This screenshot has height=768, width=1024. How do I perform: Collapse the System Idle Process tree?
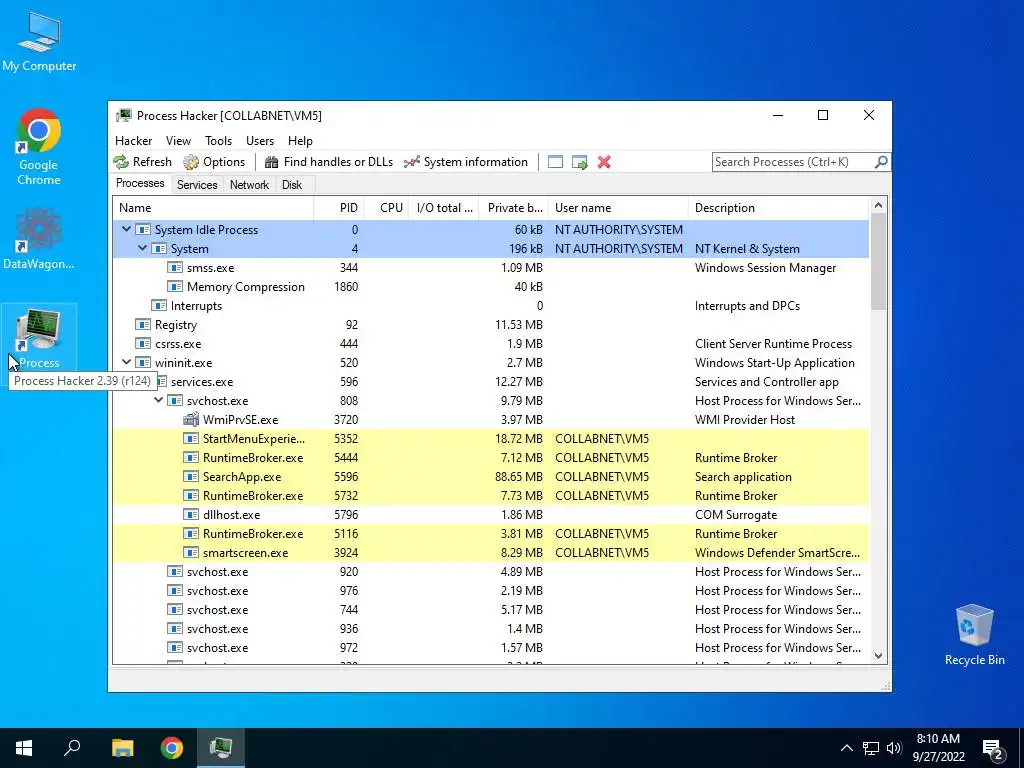pyautogui.click(x=126, y=229)
